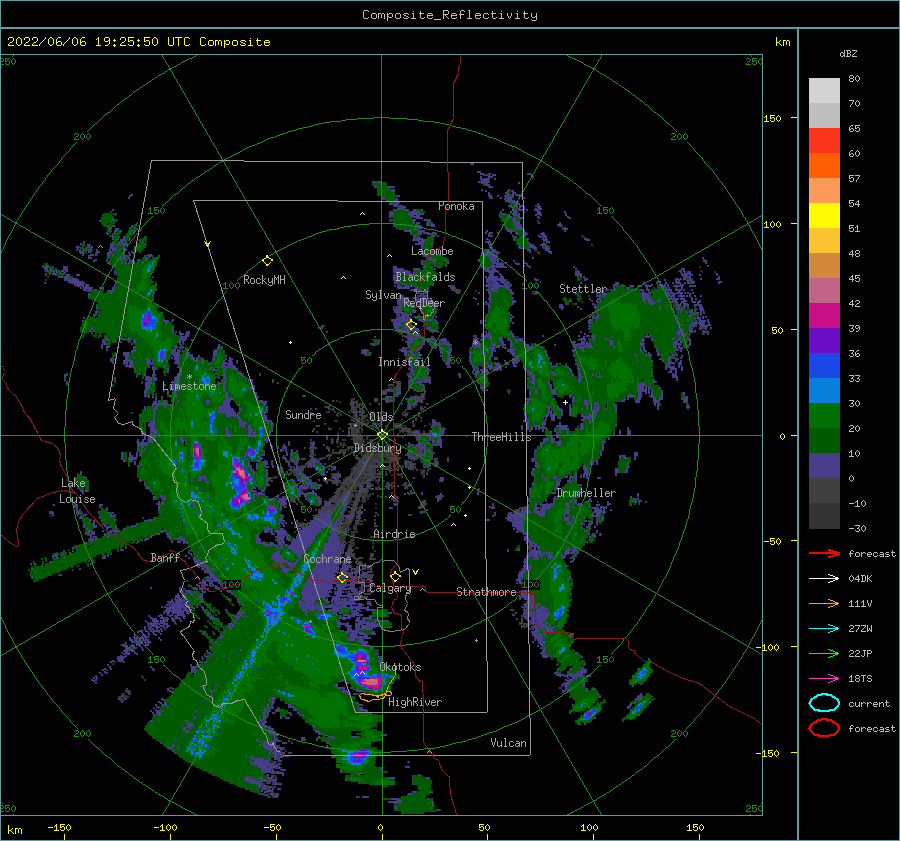
Task: Click the magenta 18TS arrow symbol
Action: point(824,679)
